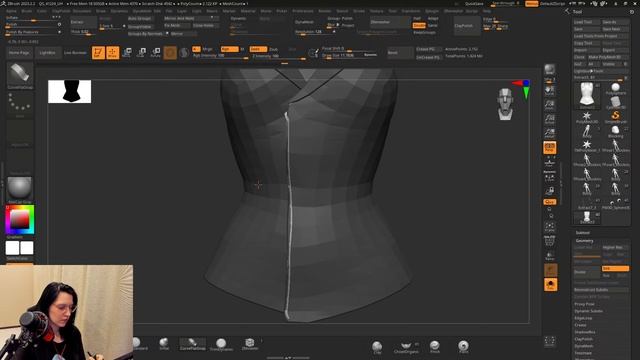Image resolution: width=640 pixels, height=360 pixels.
Task: Toggle Persp perspective view
Action: [x=550, y=147]
